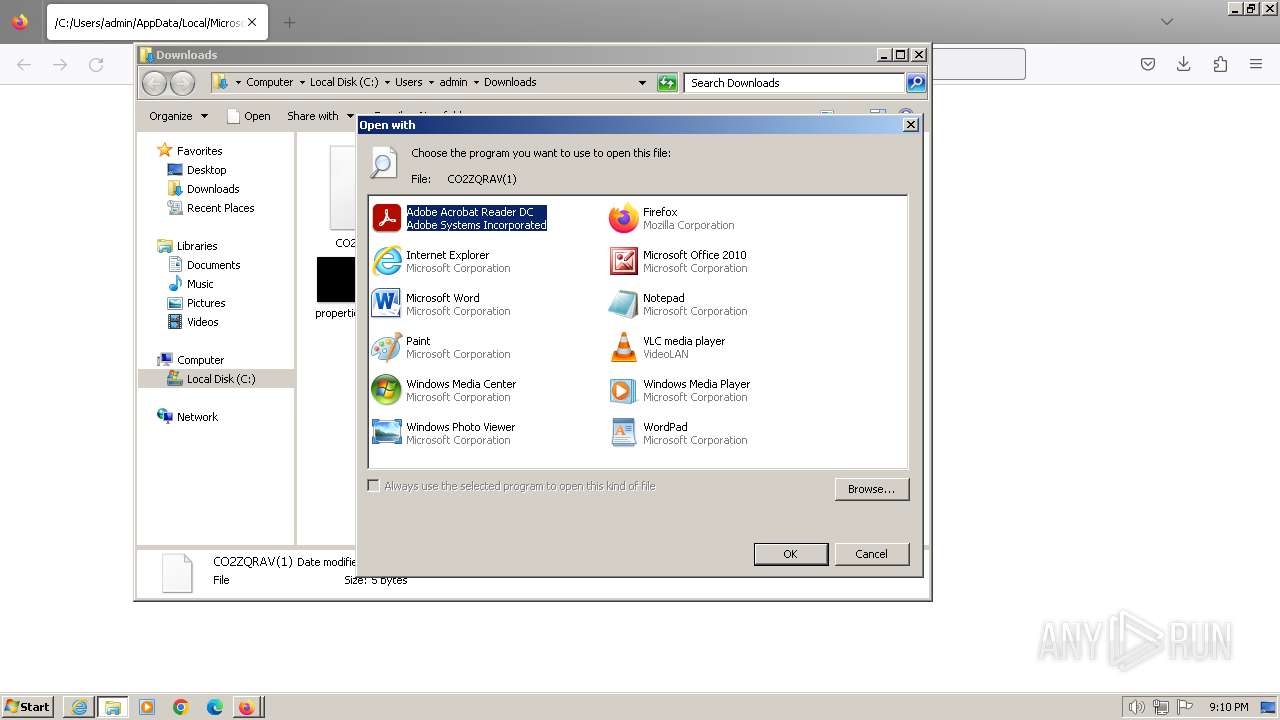Click the volume speaker icon in the system tray
This screenshot has width=1280, height=720.
point(1137,707)
